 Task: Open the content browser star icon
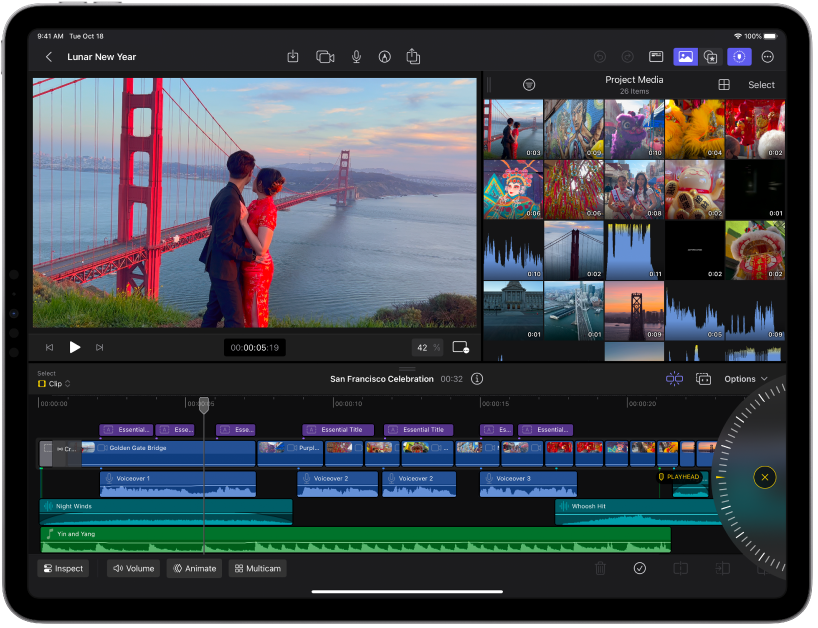coord(711,57)
